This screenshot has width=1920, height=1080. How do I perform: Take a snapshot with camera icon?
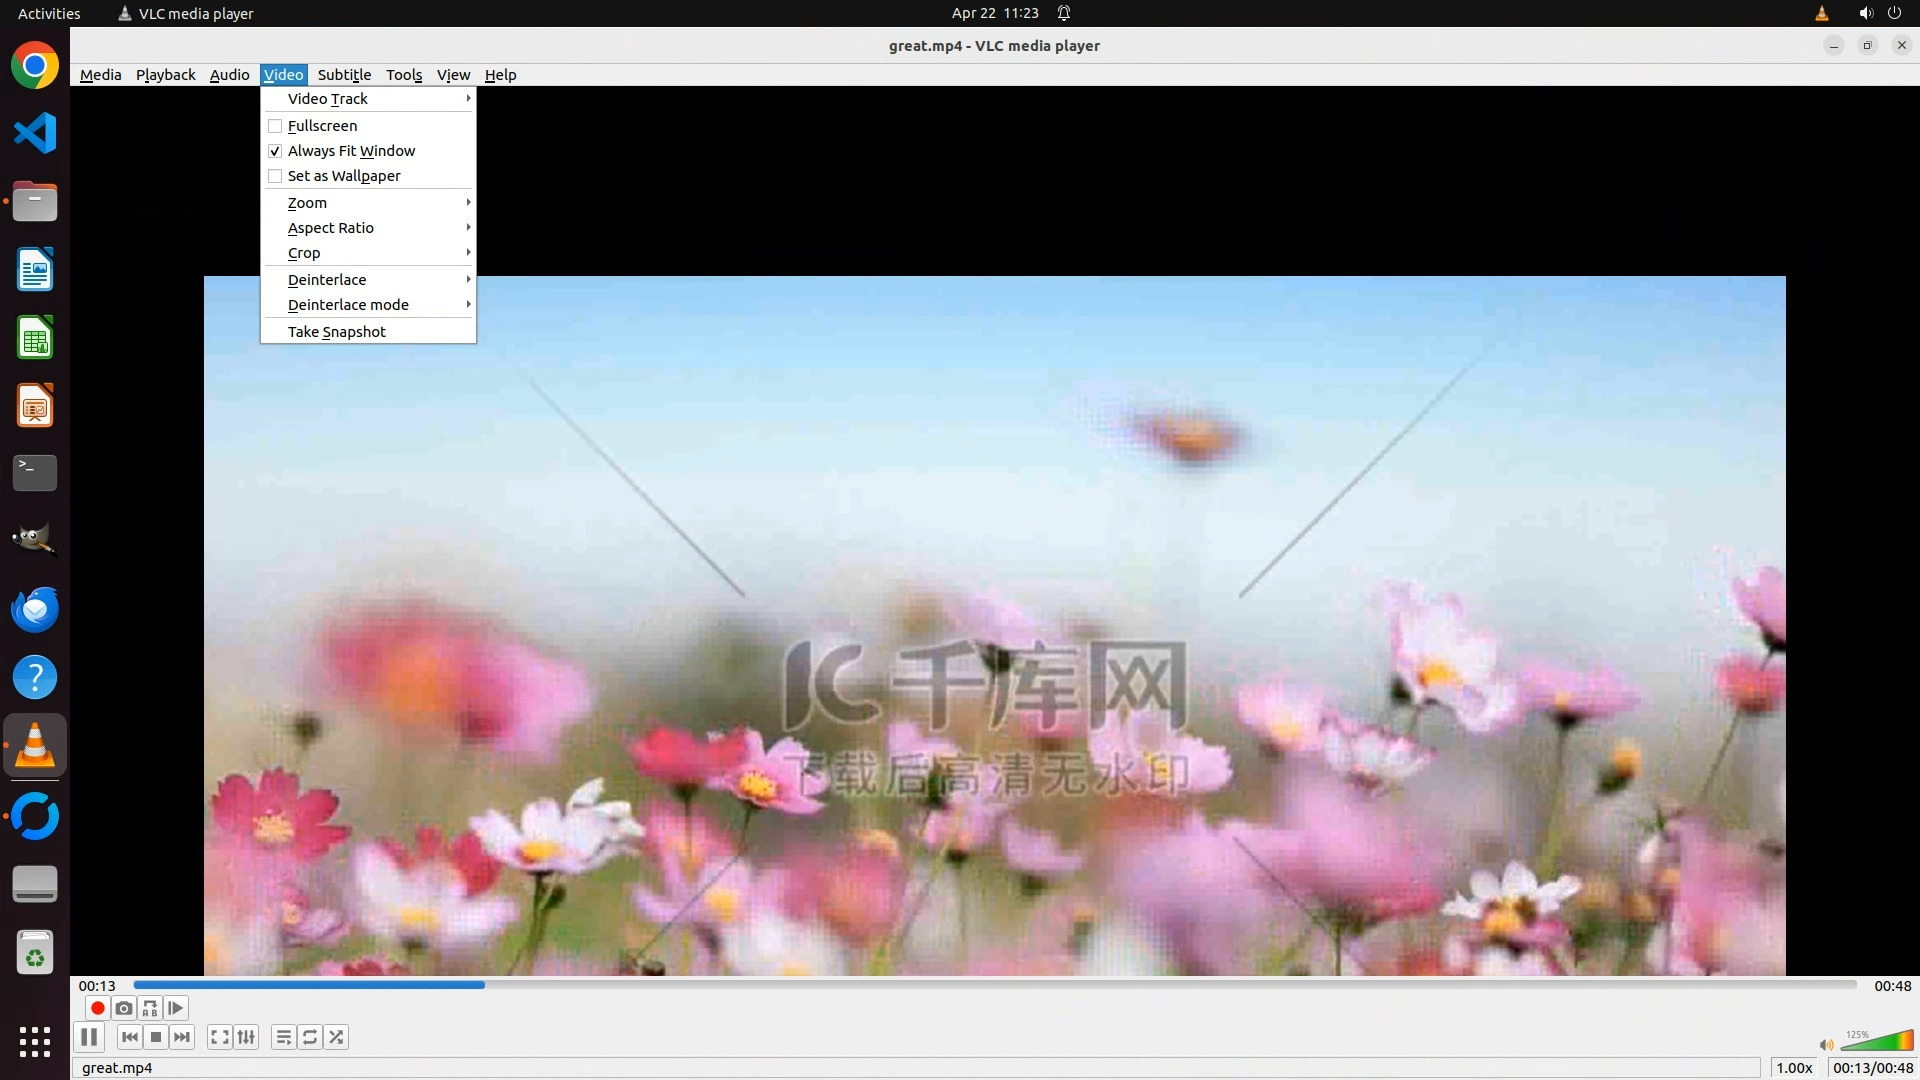click(124, 1008)
